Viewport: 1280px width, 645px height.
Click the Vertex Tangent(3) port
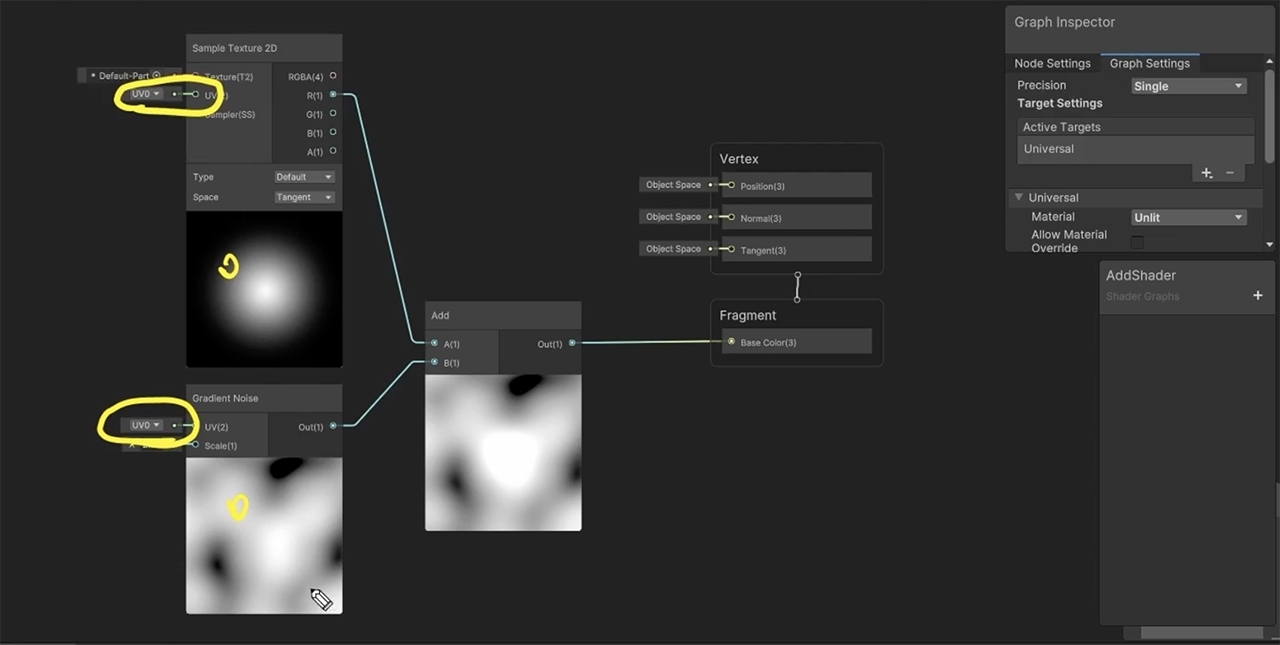[x=731, y=249]
